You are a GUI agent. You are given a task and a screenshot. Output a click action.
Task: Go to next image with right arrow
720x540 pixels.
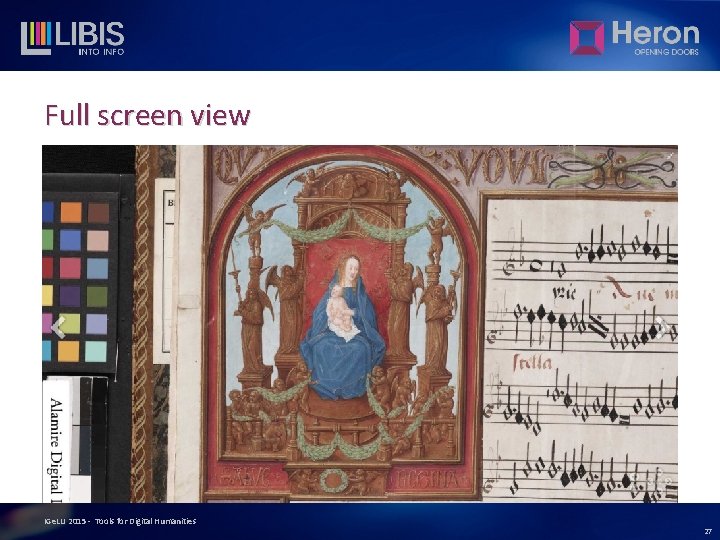(660, 327)
